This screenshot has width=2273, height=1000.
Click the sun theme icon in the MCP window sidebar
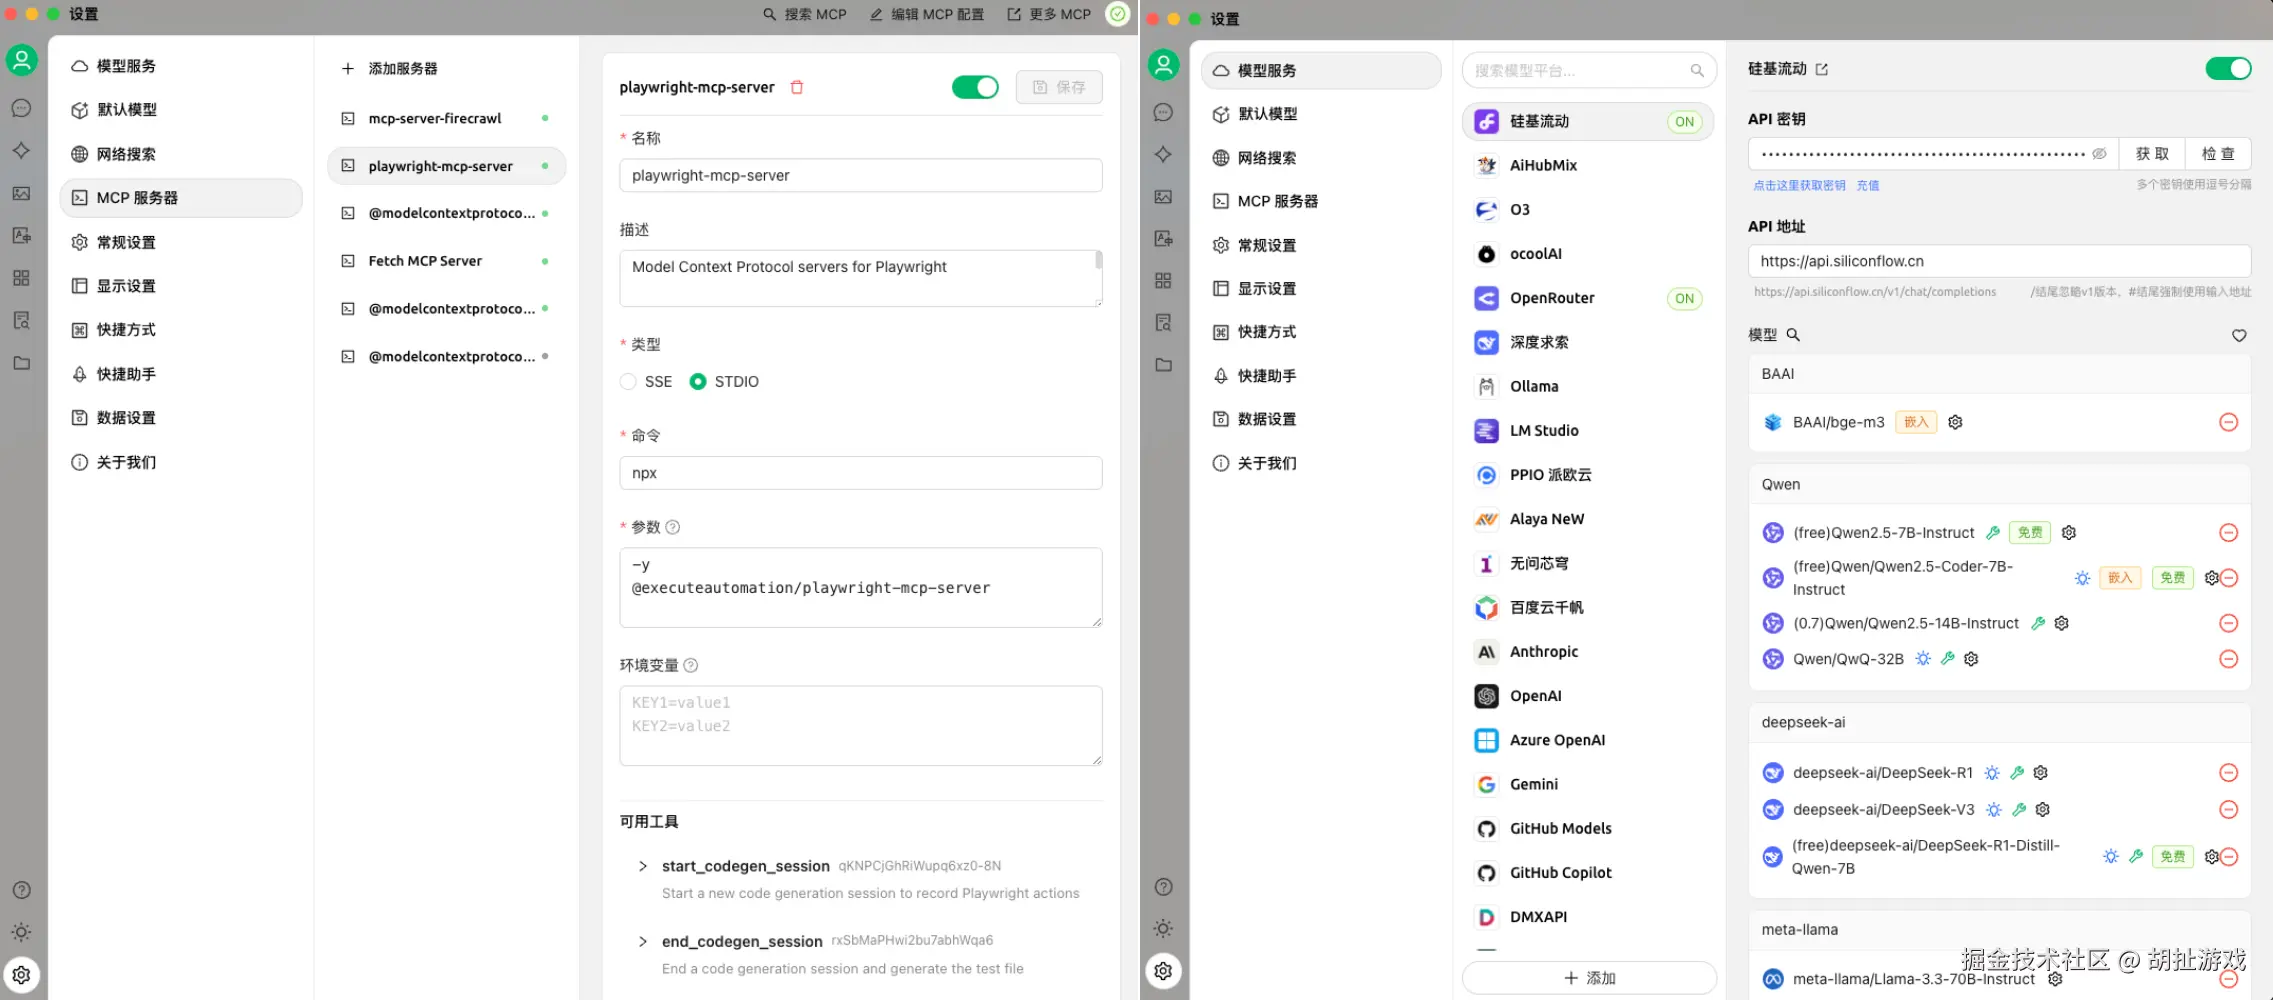(21, 932)
